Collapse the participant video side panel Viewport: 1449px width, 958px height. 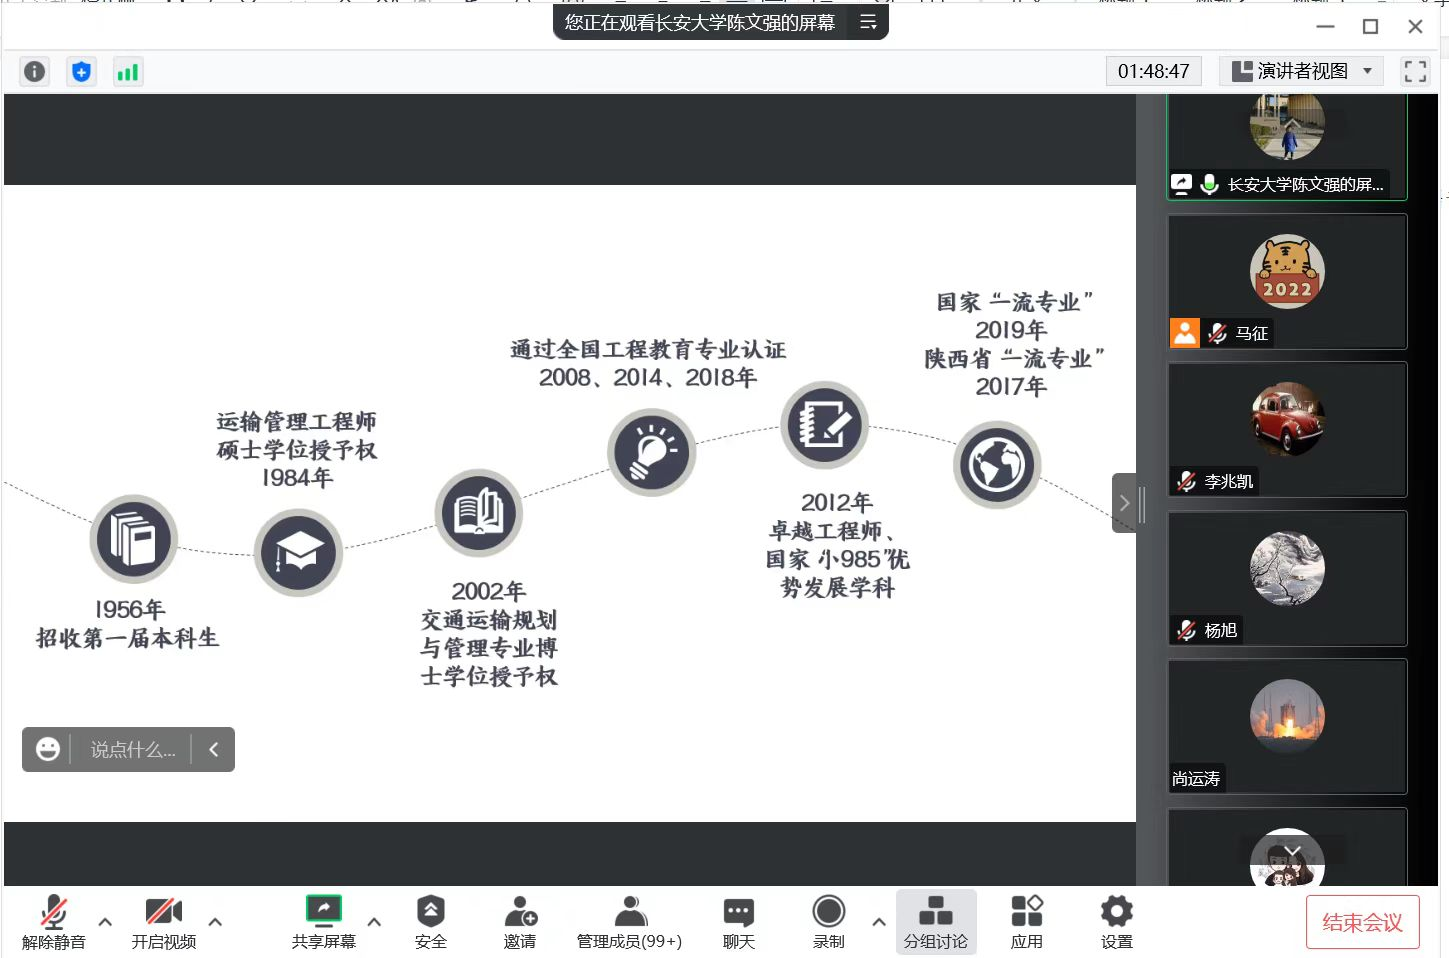coord(1124,503)
